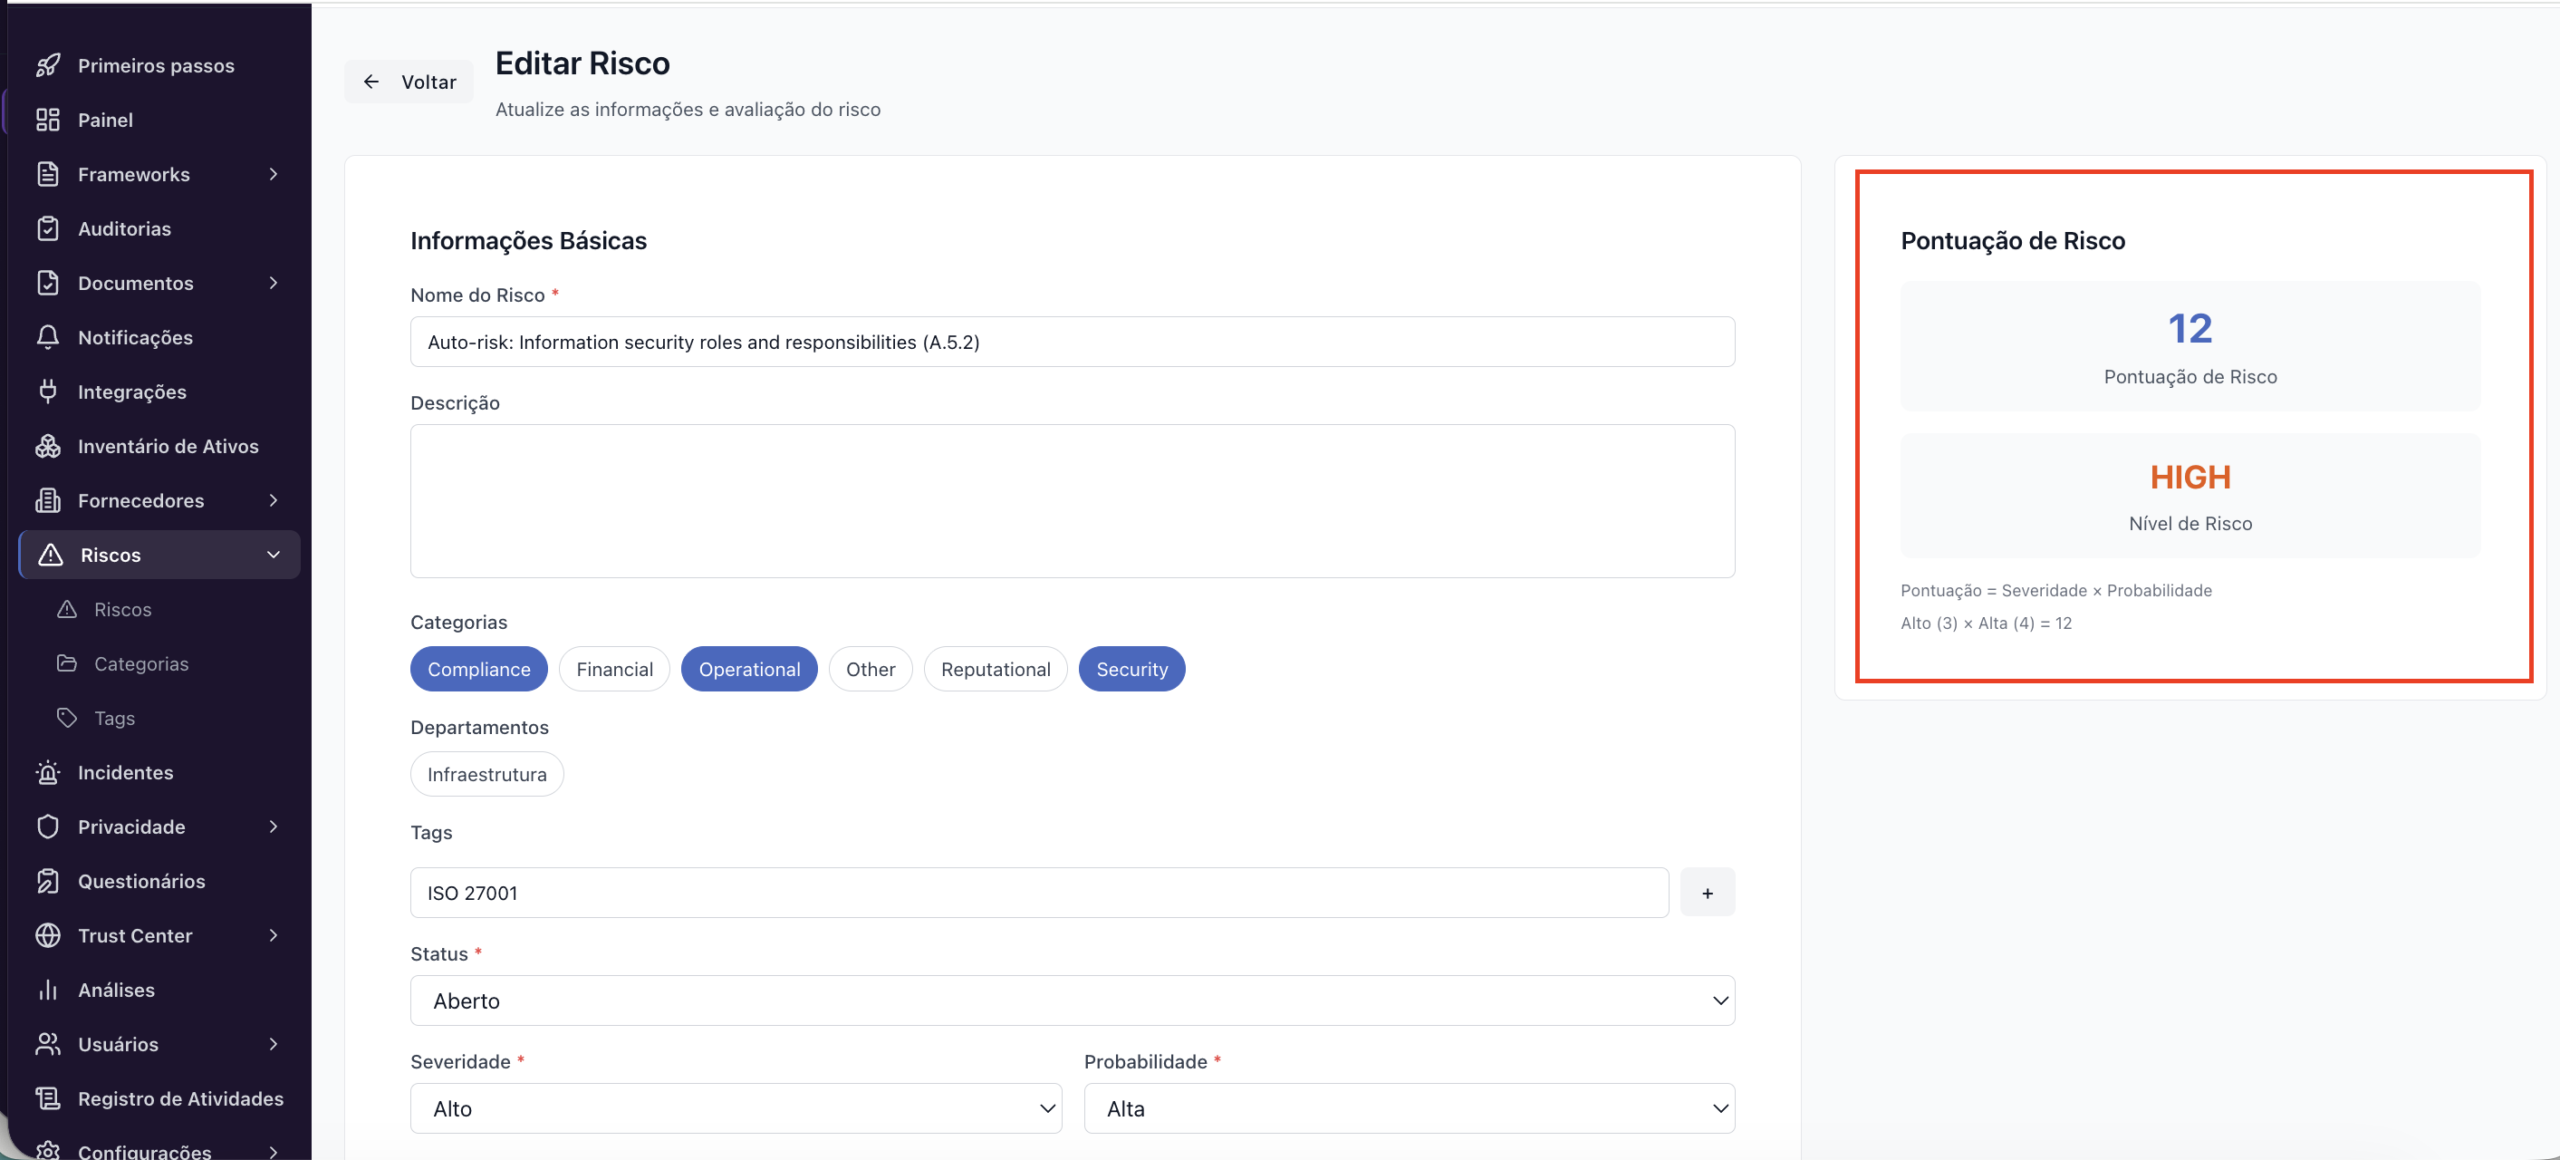Viewport: 2560px width, 1160px height.
Task: Click the Registro de Atividades log icon
Action: click(x=48, y=1098)
